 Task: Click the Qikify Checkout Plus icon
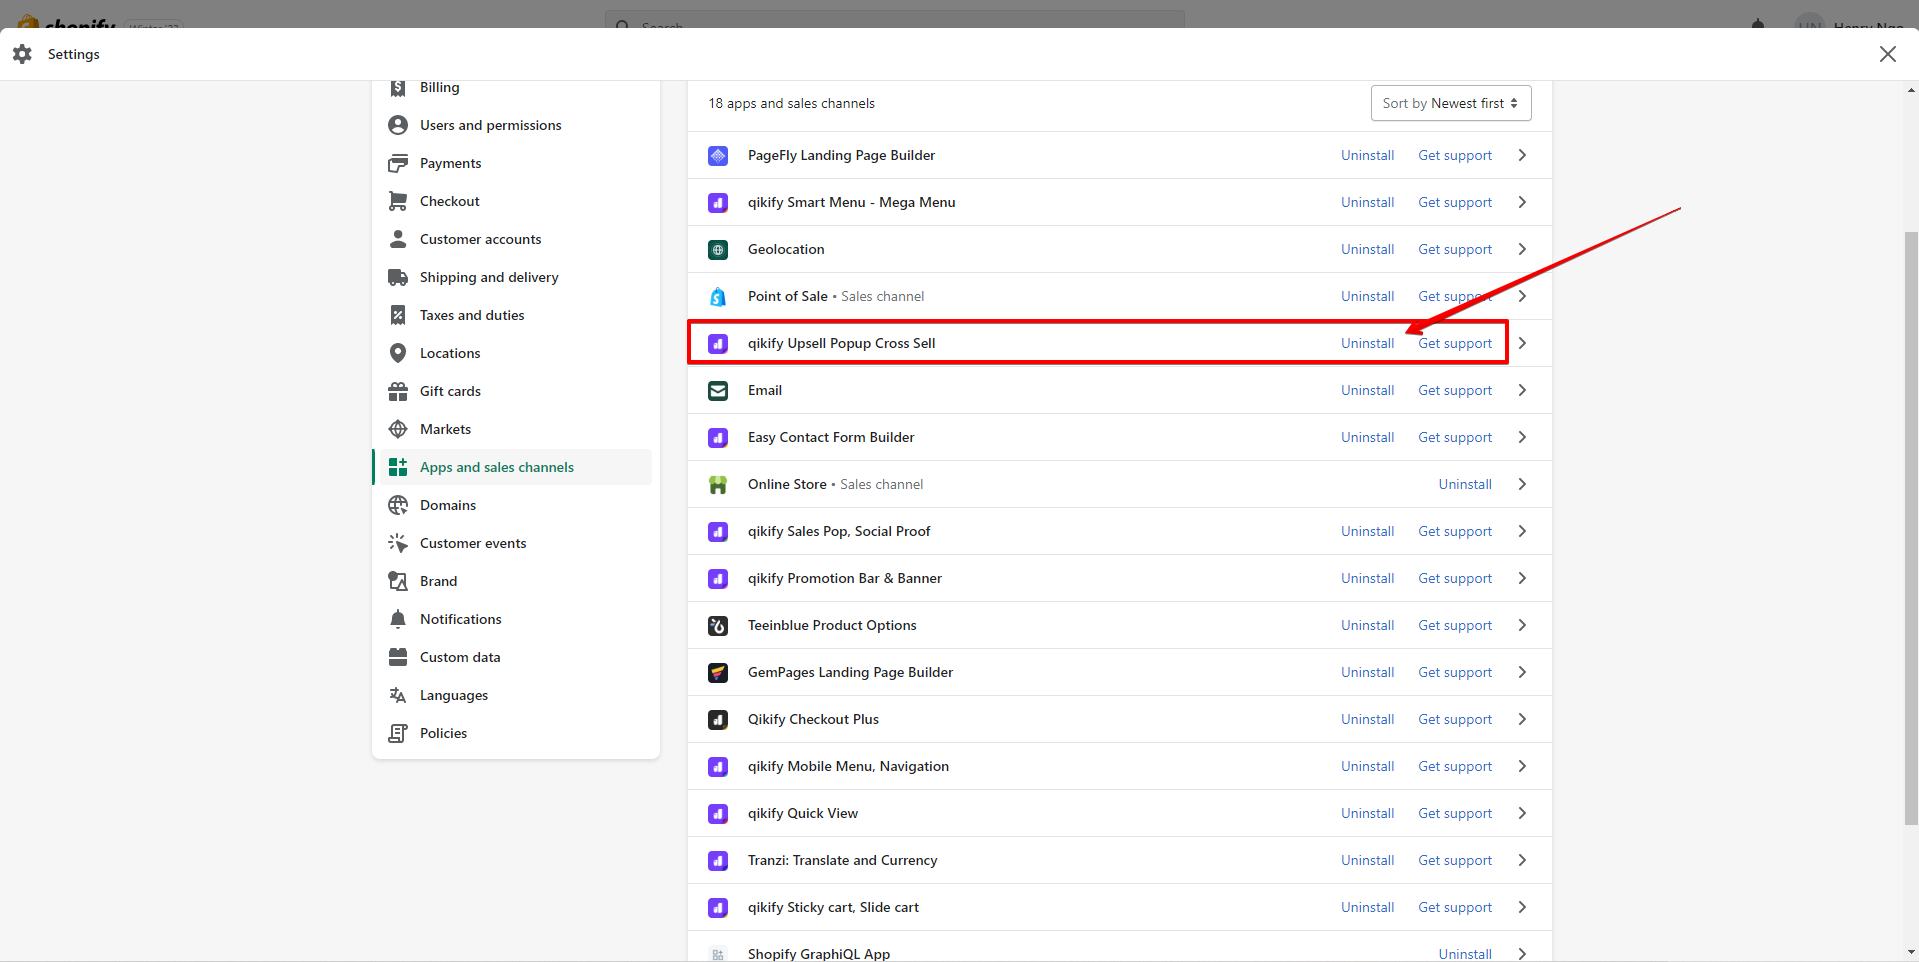718,720
